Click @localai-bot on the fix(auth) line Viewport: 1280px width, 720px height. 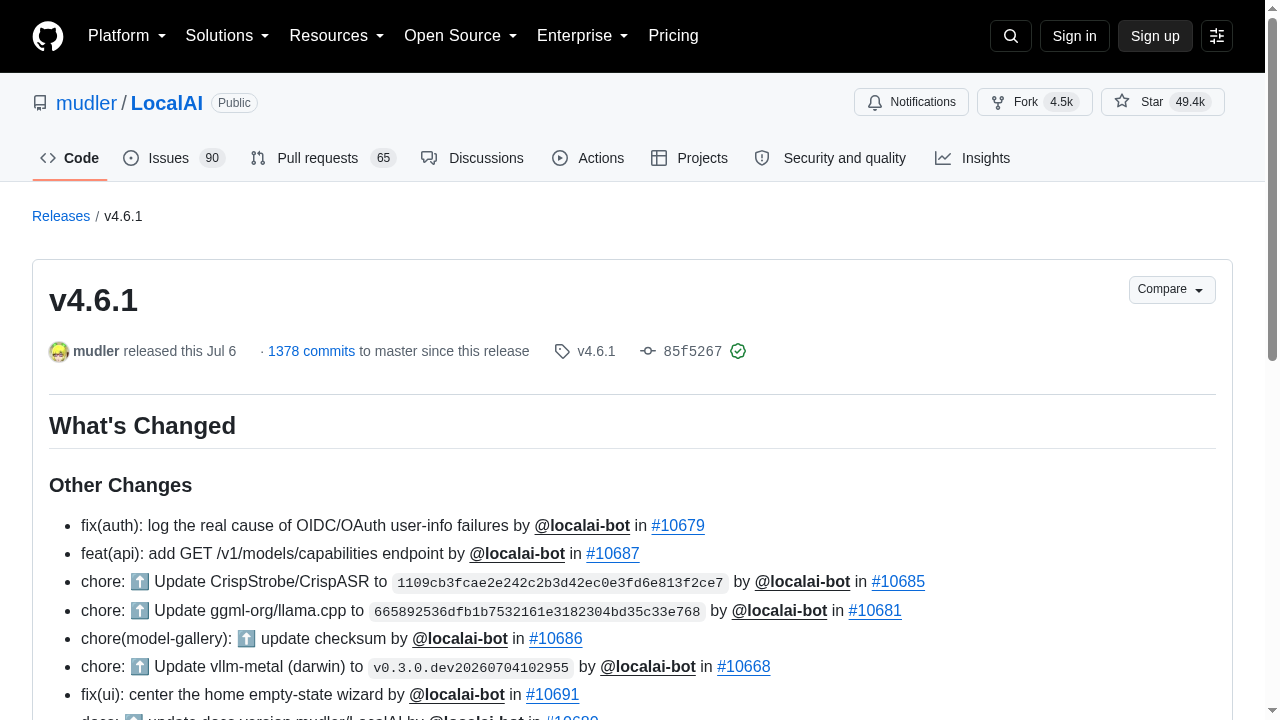tap(582, 525)
